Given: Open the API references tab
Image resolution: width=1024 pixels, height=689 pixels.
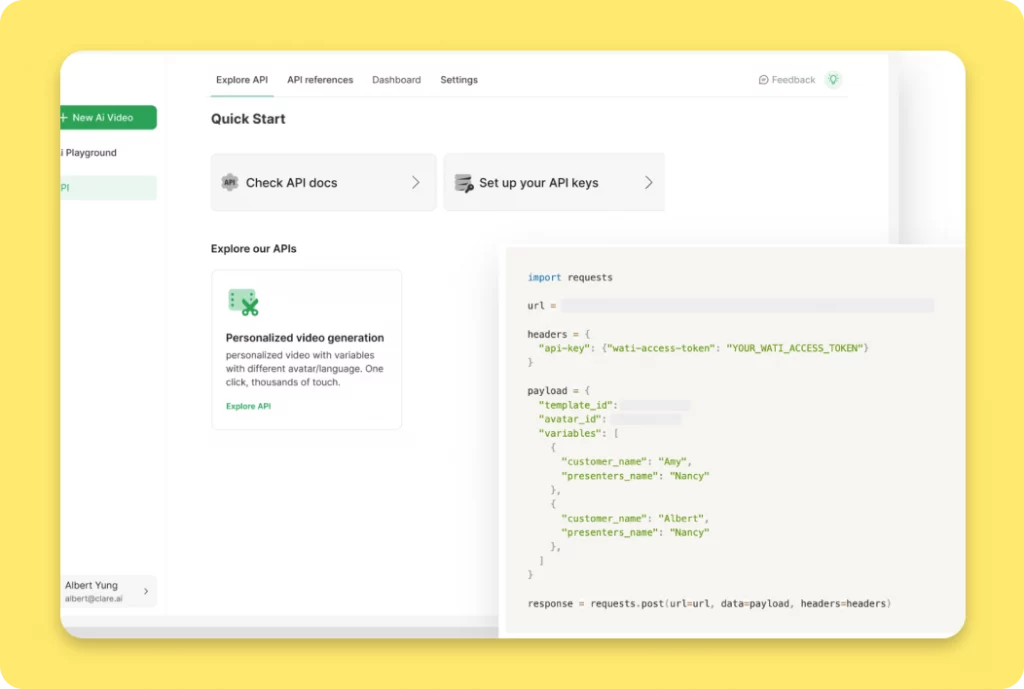Looking at the screenshot, I should coord(320,80).
